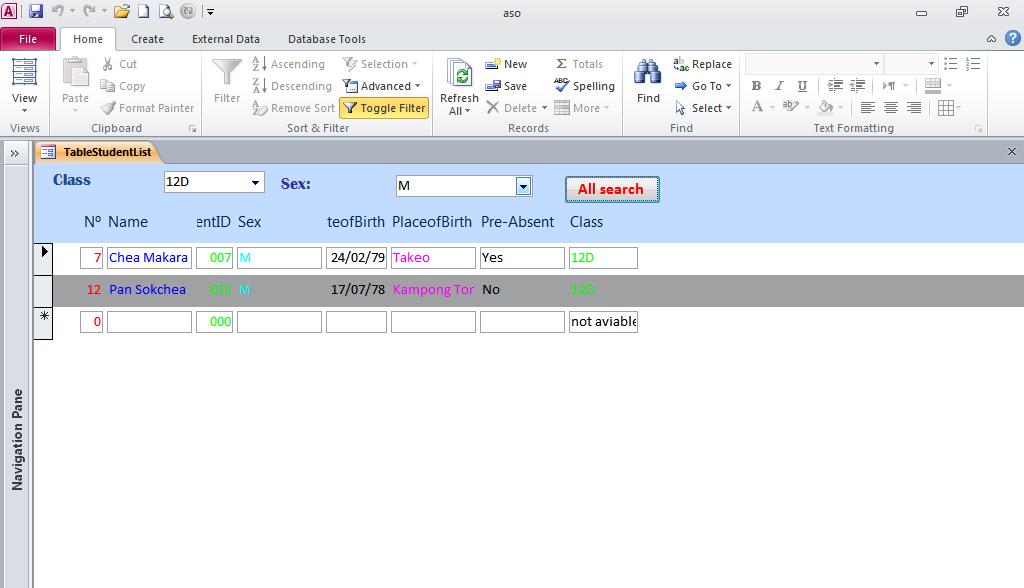Switch to the Database Tools tab
The height and width of the screenshot is (588, 1024).
327,39
